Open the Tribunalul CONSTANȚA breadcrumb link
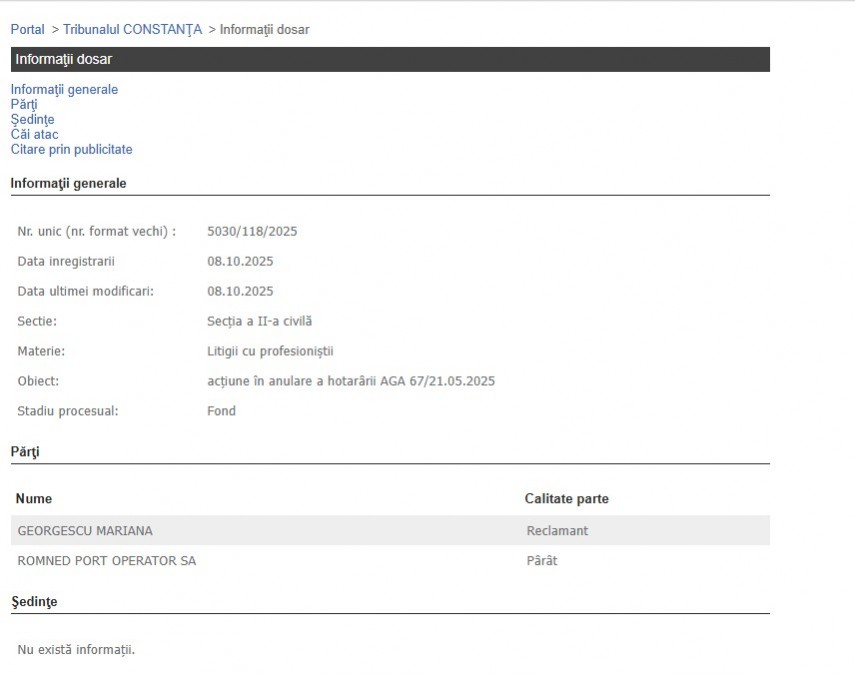This screenshot has height=674, width=855. [x=132, y=30]
